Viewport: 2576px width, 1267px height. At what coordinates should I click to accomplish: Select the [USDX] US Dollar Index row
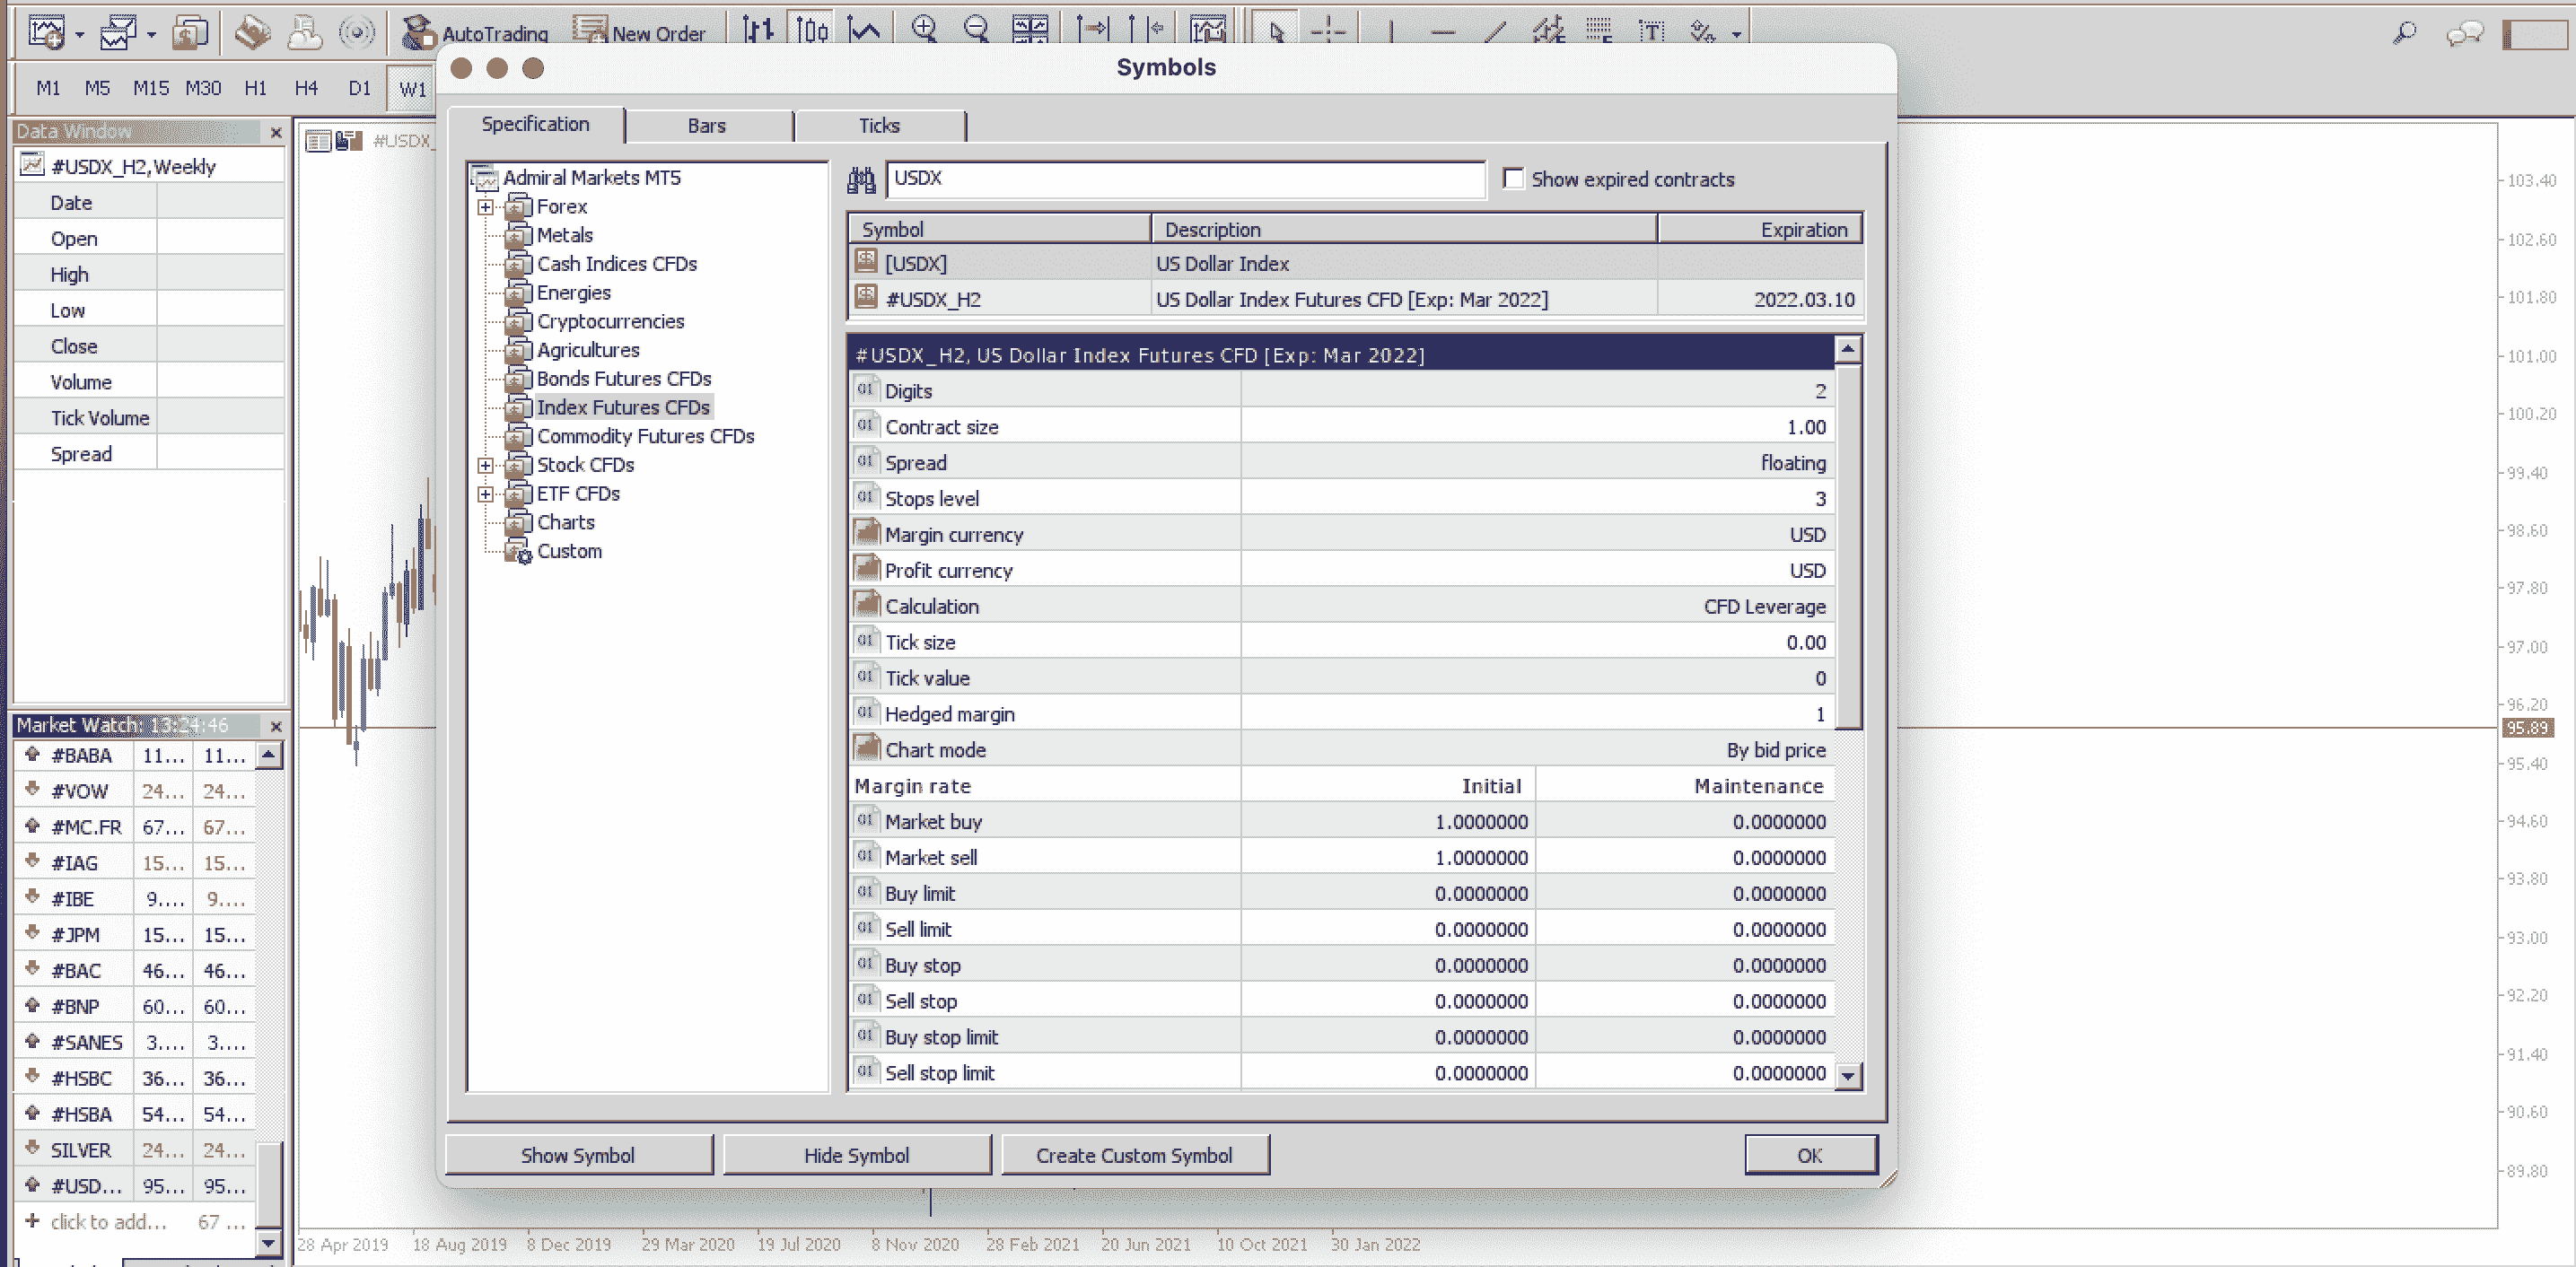(x=1355, y=264)
